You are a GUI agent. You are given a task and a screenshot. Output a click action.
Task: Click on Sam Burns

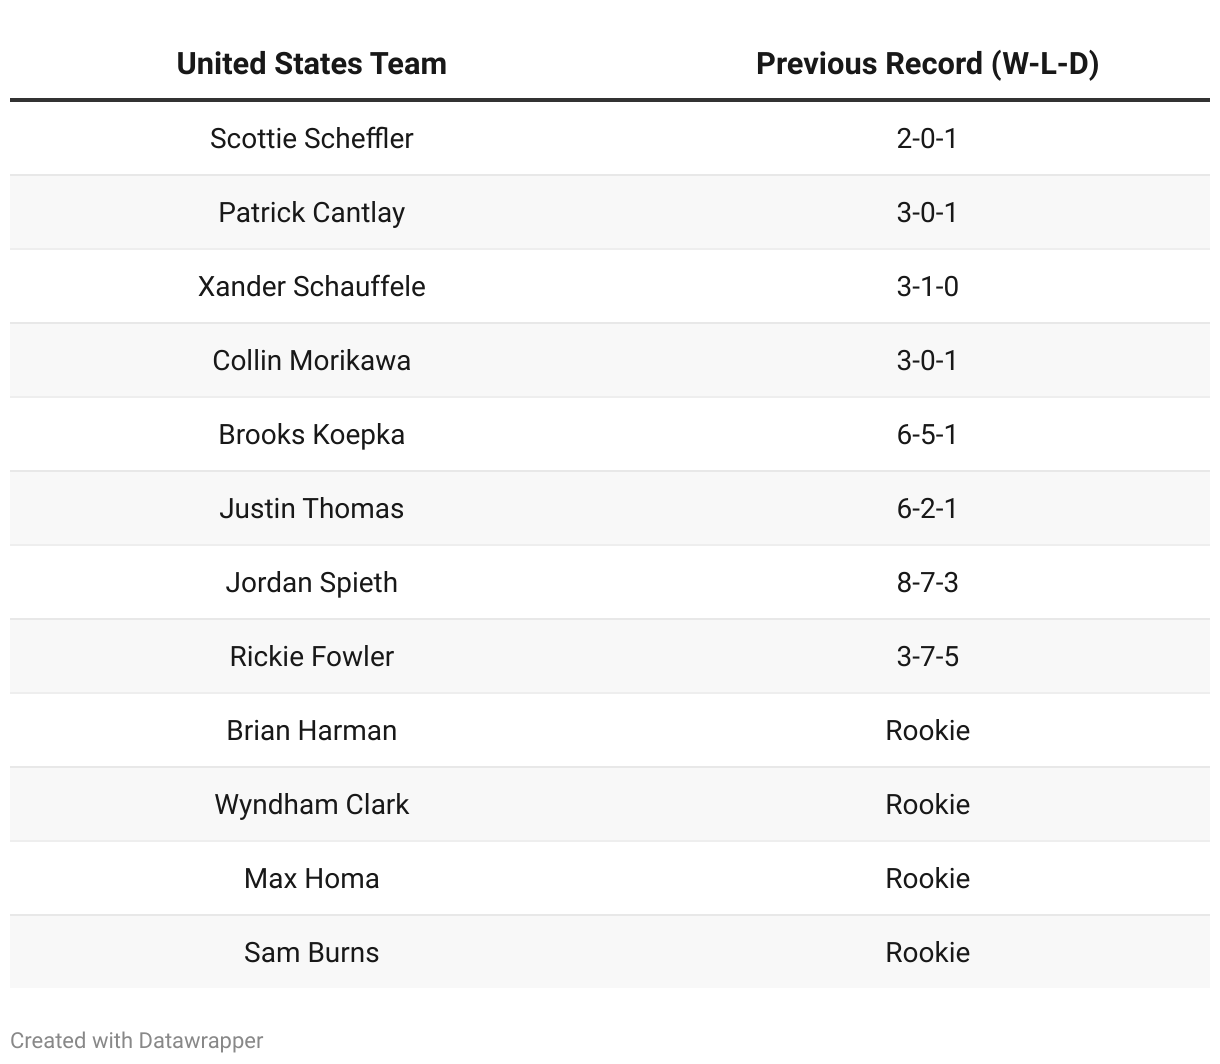[x=311, y=952]
